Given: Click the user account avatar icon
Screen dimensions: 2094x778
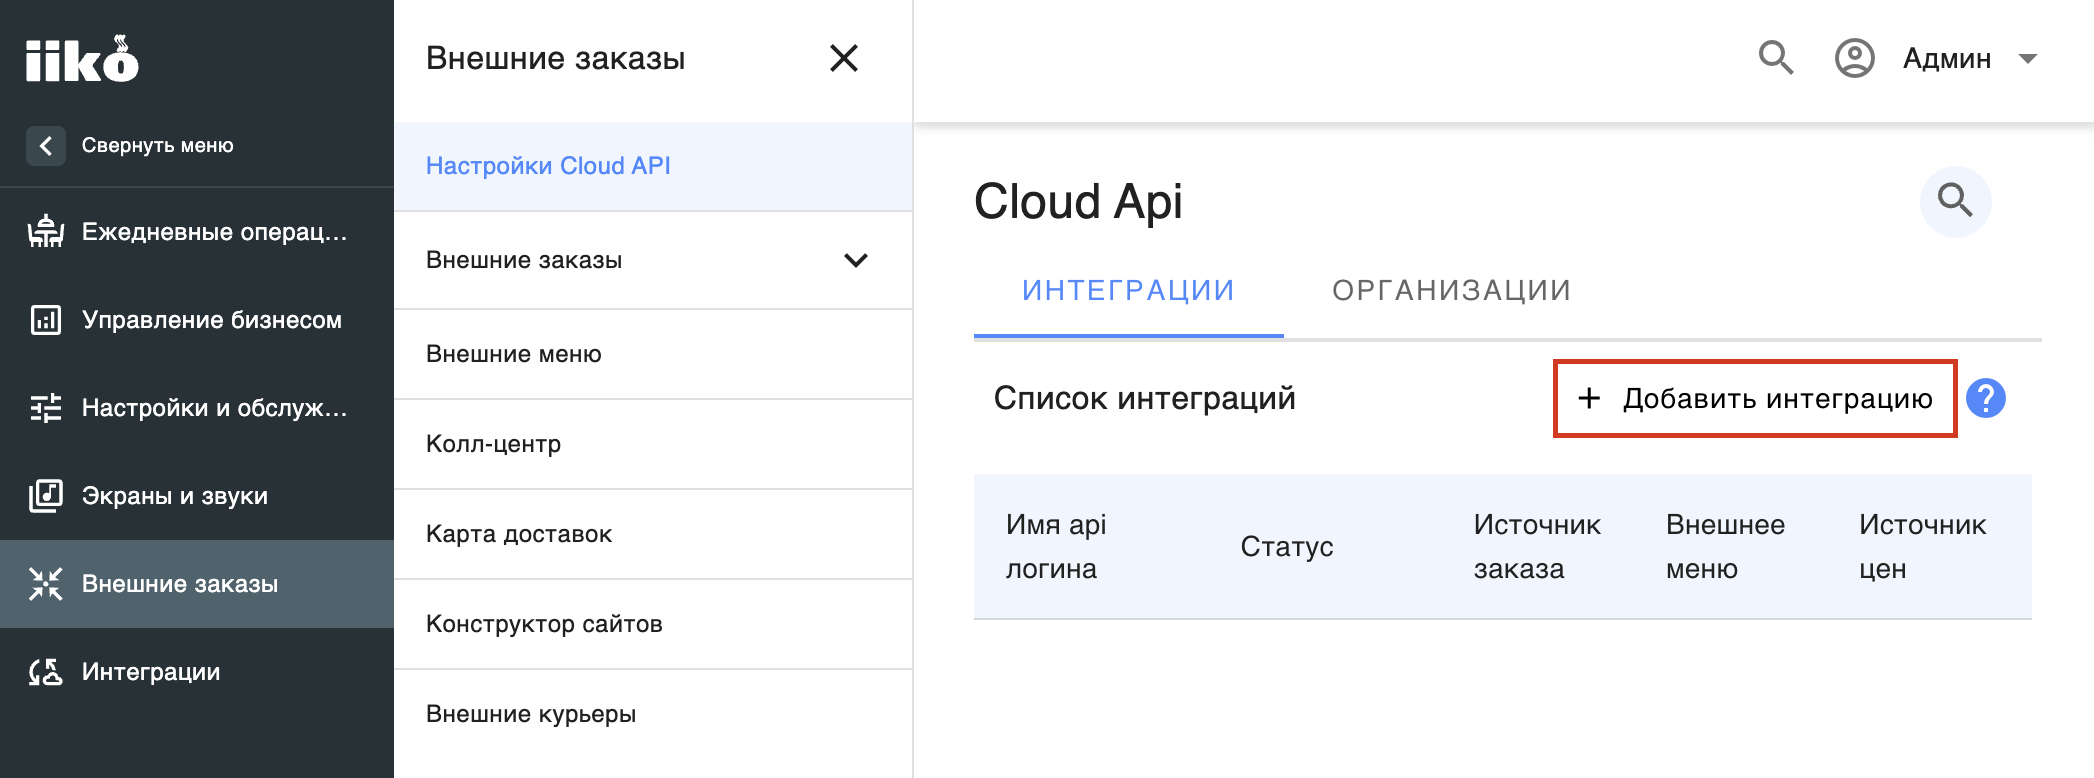Looking at the screenshot, I should 1854,58.
